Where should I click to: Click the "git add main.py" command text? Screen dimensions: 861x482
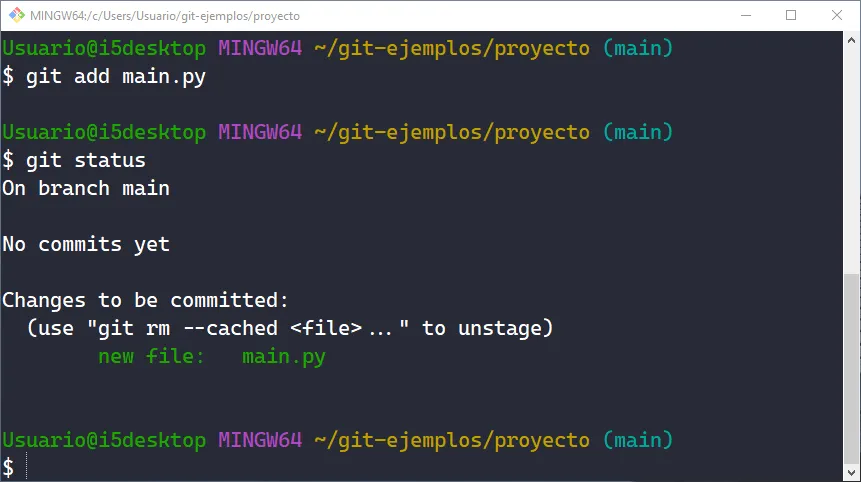116,77
